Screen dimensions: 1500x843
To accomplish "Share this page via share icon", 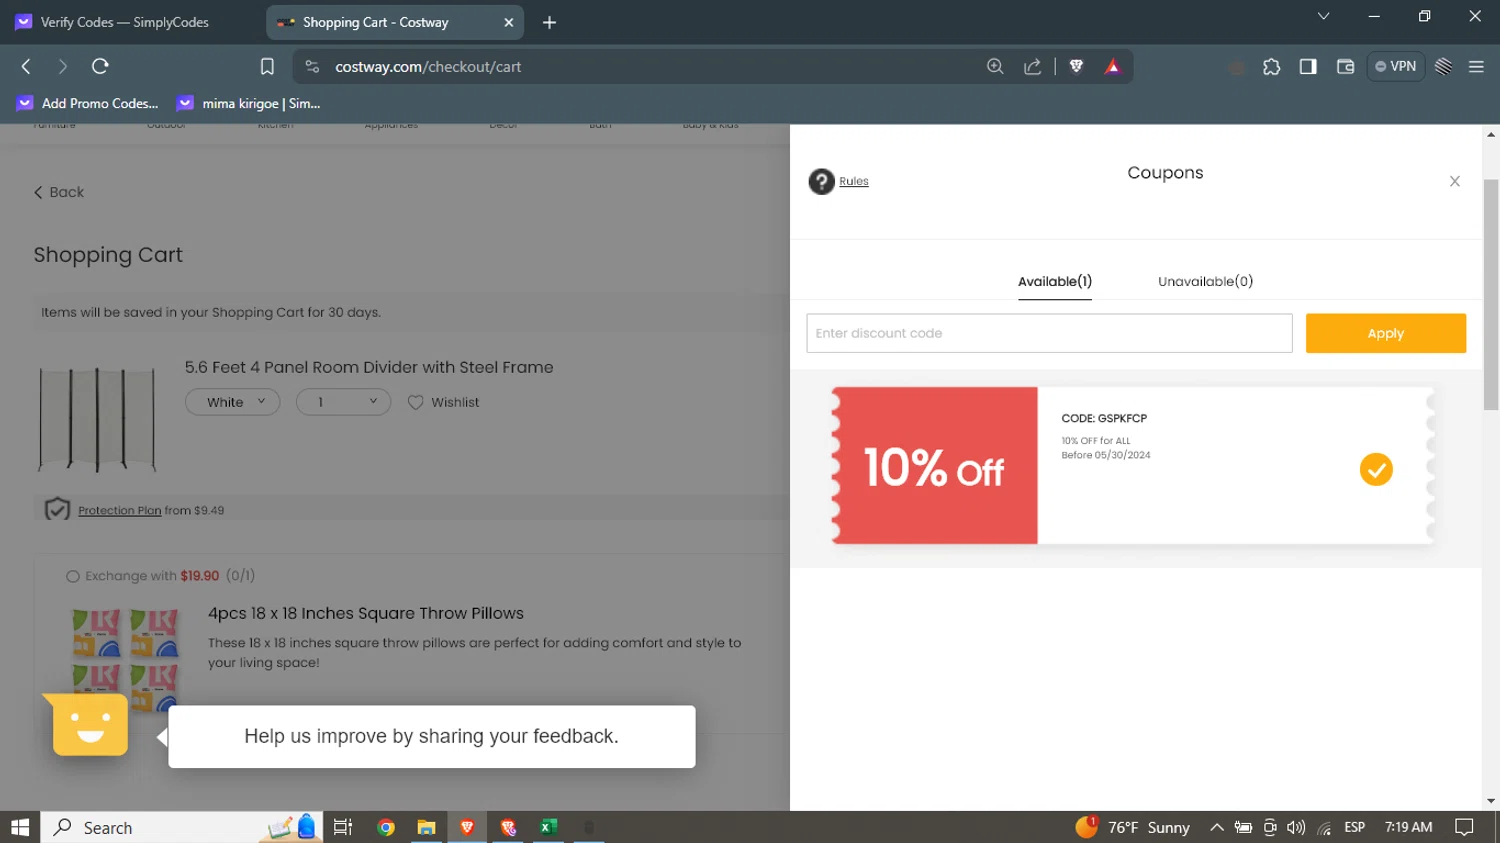I will tap(1033, 66).
